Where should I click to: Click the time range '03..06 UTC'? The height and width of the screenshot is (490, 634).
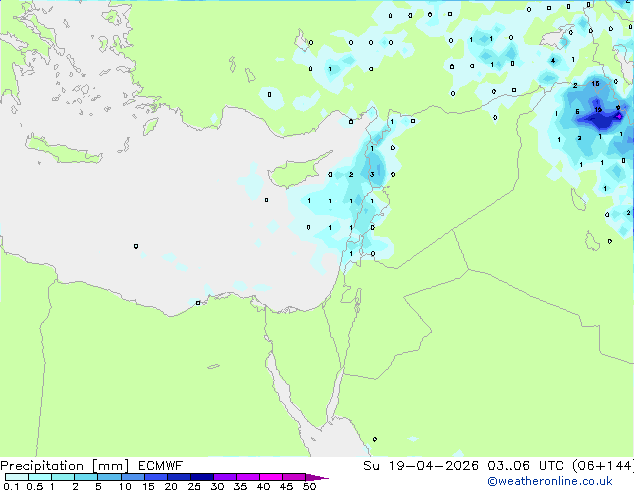pyautogui.click(x=528, y=466)
